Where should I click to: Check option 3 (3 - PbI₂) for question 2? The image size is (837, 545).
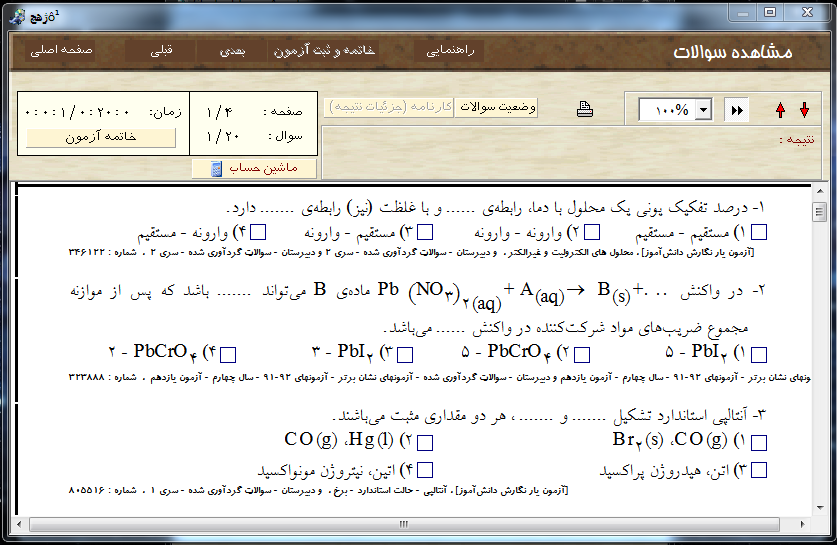(x=405, y=354)
